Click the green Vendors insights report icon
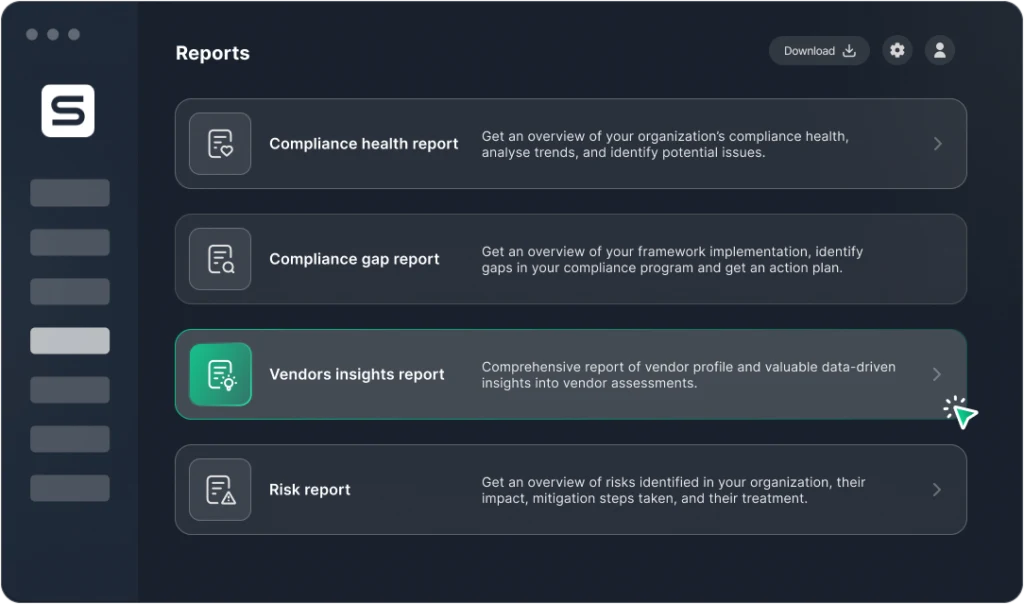The height and width of the screenshot is (604, 1024). pyautogui.click(x=220, y=375)
